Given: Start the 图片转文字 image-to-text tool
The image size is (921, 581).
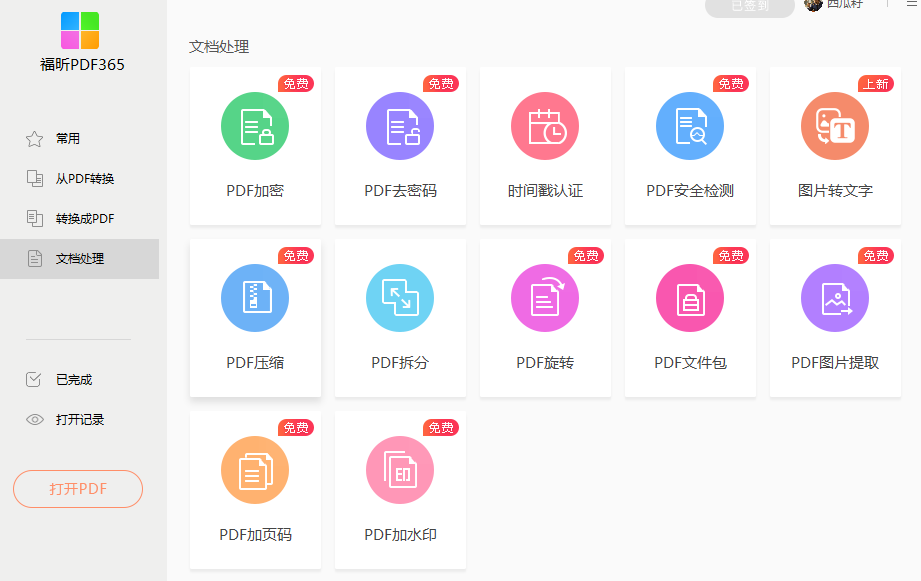Looking at the screenshot, I should tap(835, 146).
